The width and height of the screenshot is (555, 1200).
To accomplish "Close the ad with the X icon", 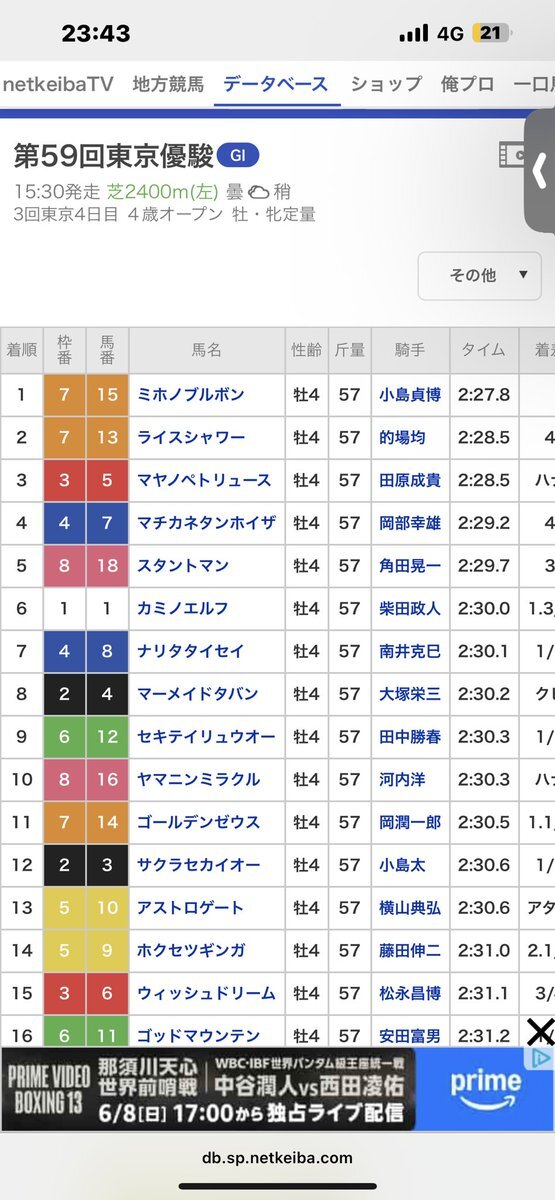I will pyautogui.click(x=540, y=1032).
